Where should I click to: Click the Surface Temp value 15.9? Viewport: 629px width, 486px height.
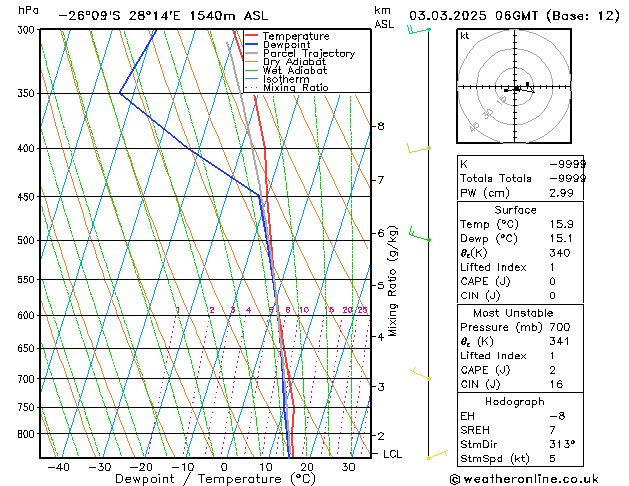tap(561, 224)
